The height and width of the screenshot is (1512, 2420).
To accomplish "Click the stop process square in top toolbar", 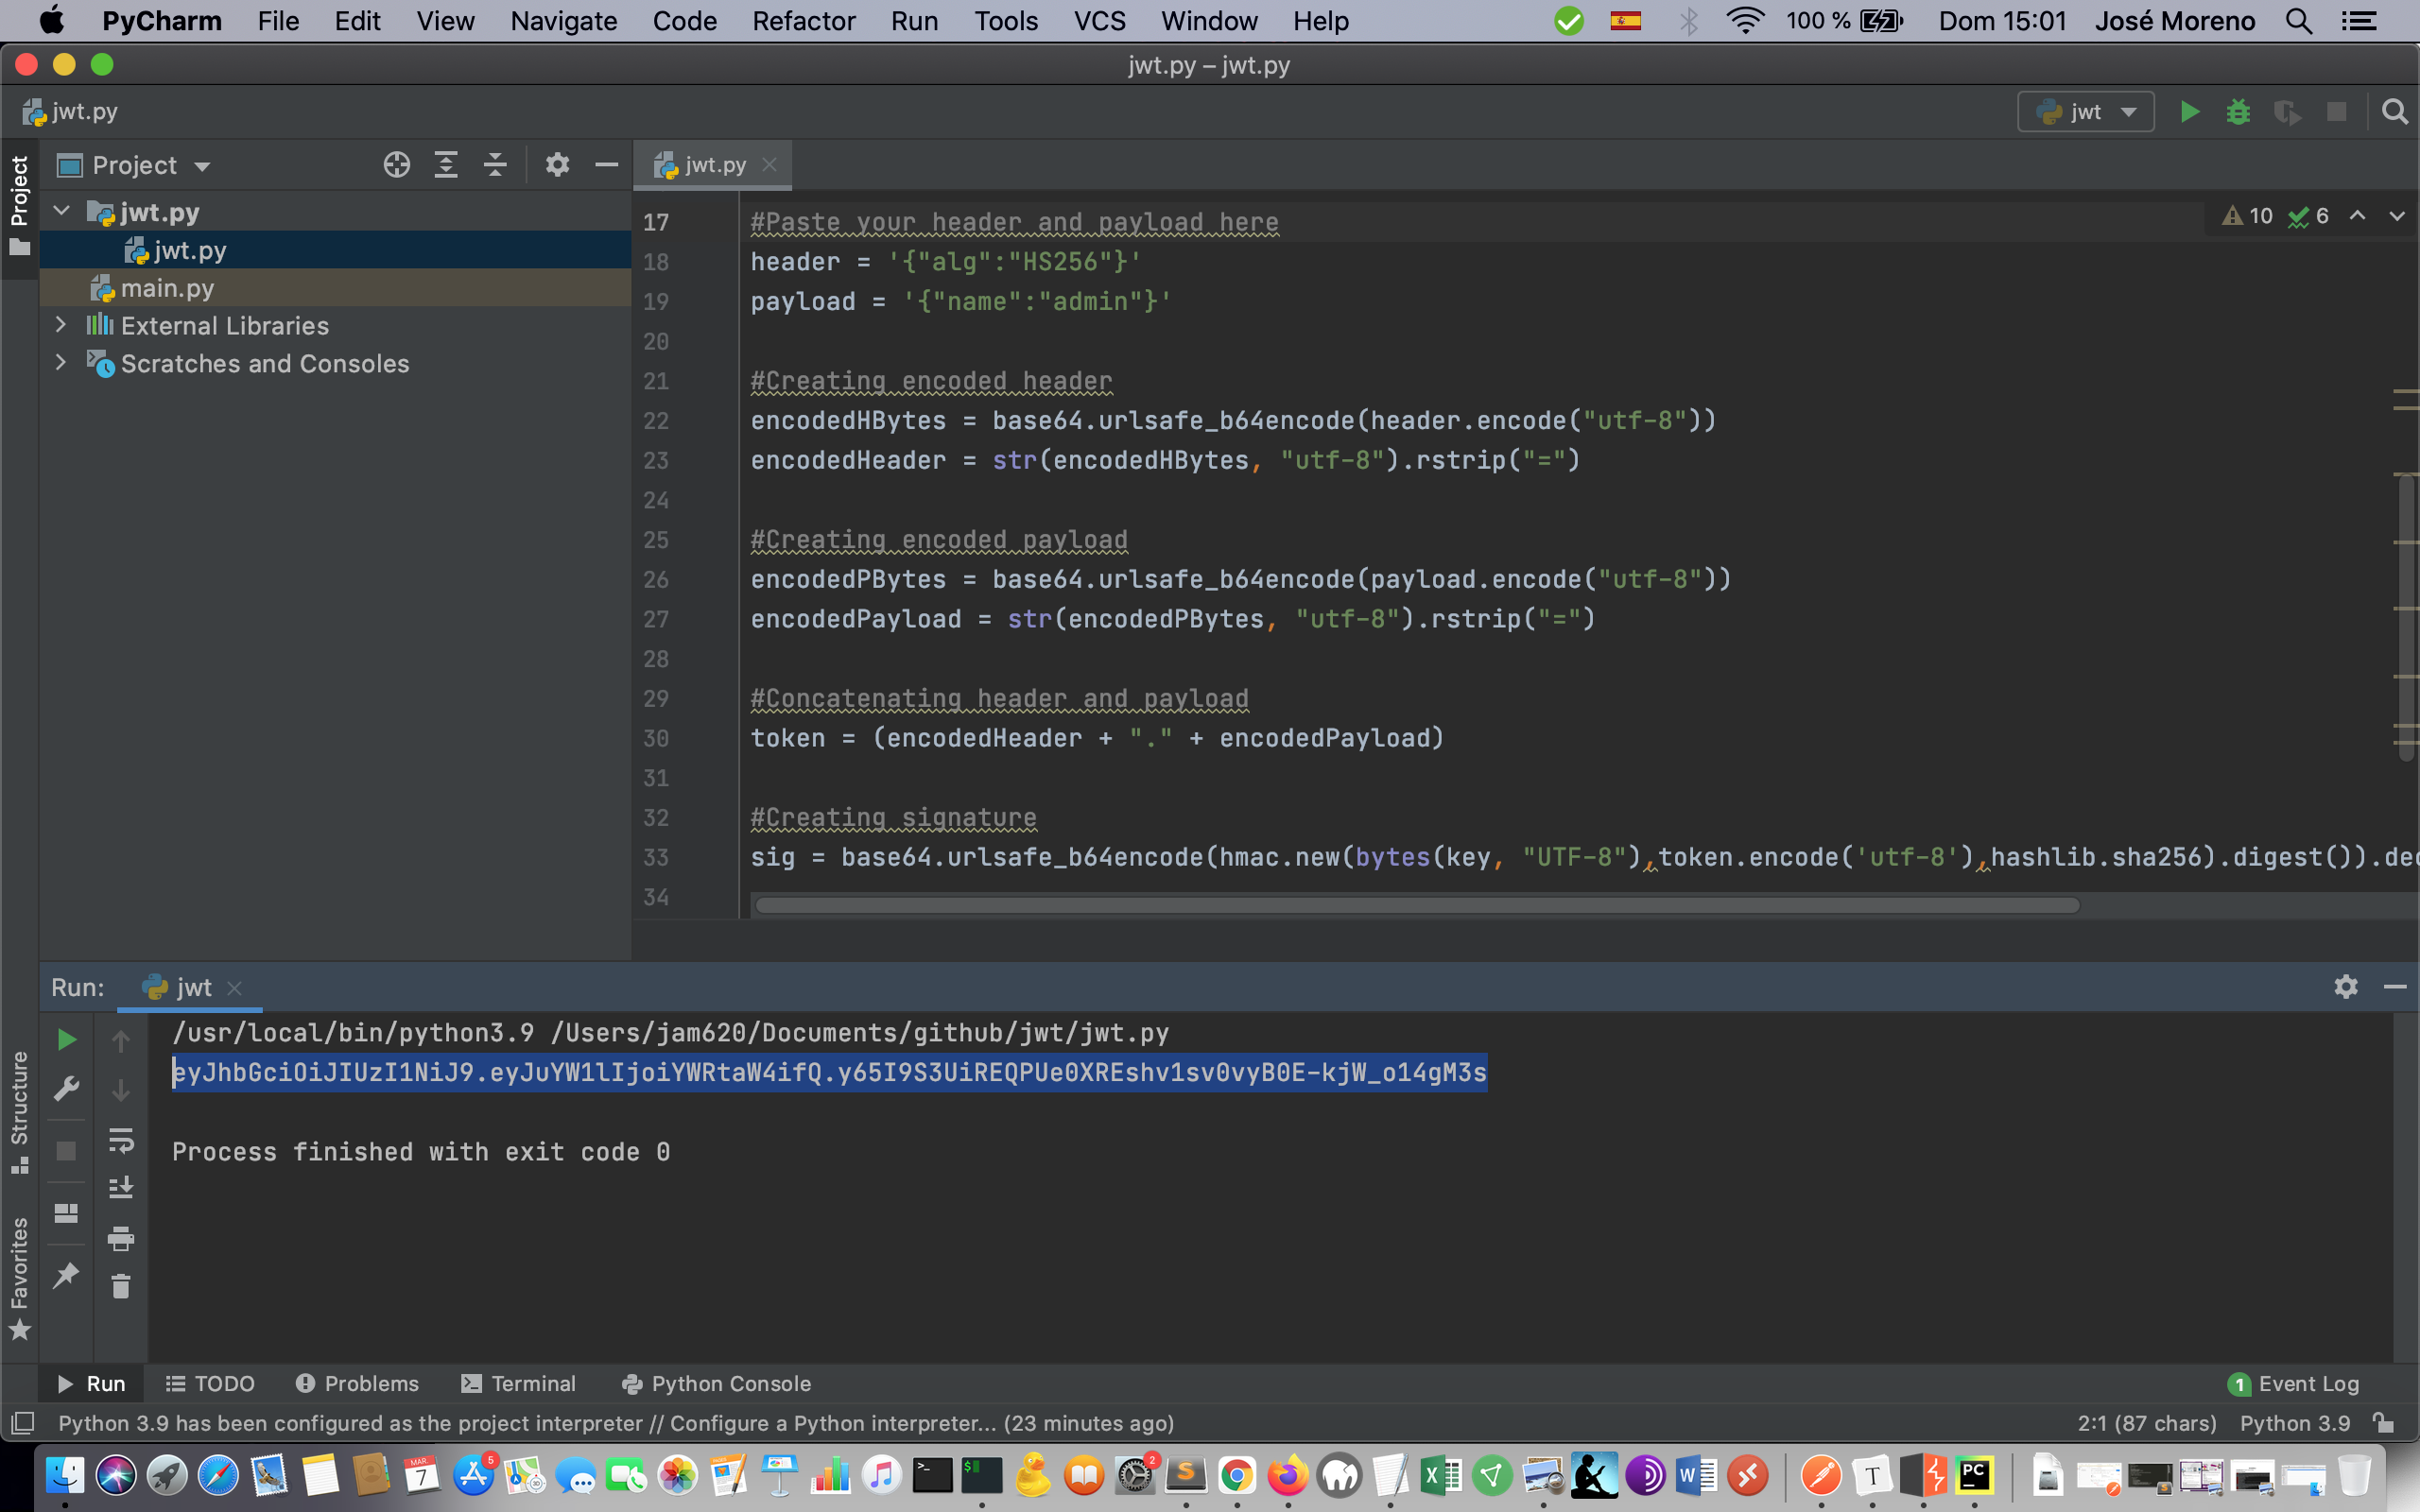I will [x=2337, y=112].
